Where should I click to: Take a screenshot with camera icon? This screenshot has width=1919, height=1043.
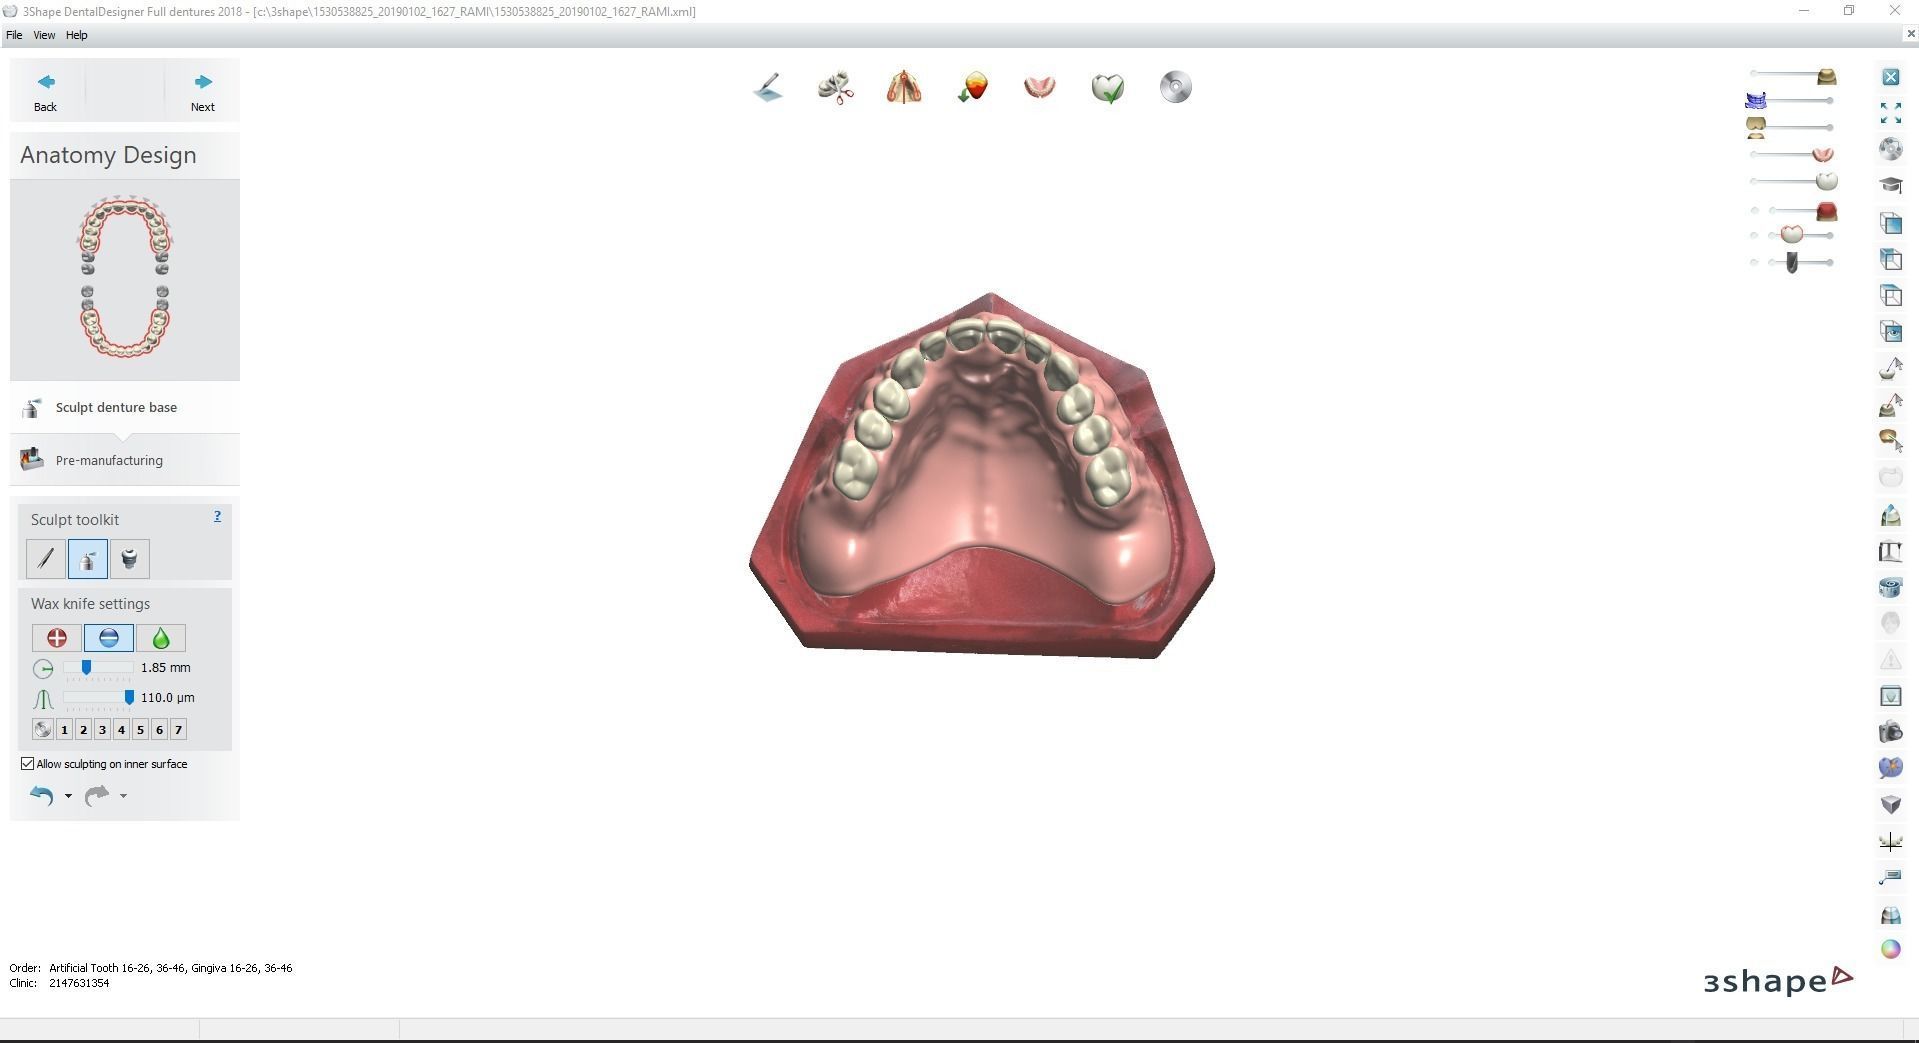point(1891,732)
